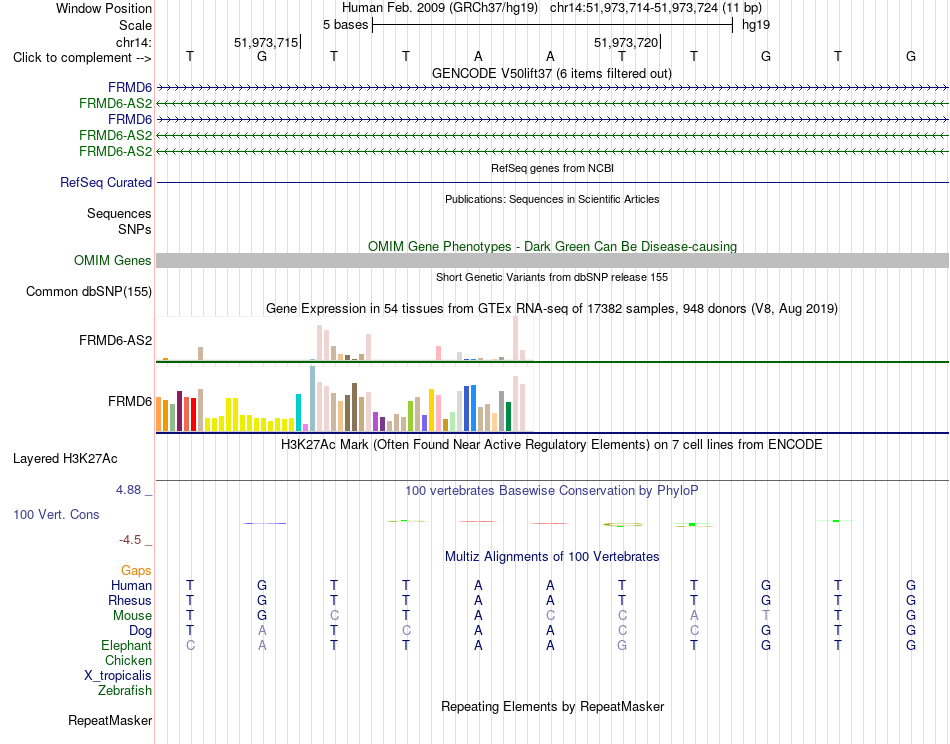Click the RefSeq Curated intron line
Screen dimensions: 950x744
pos(552,182)
